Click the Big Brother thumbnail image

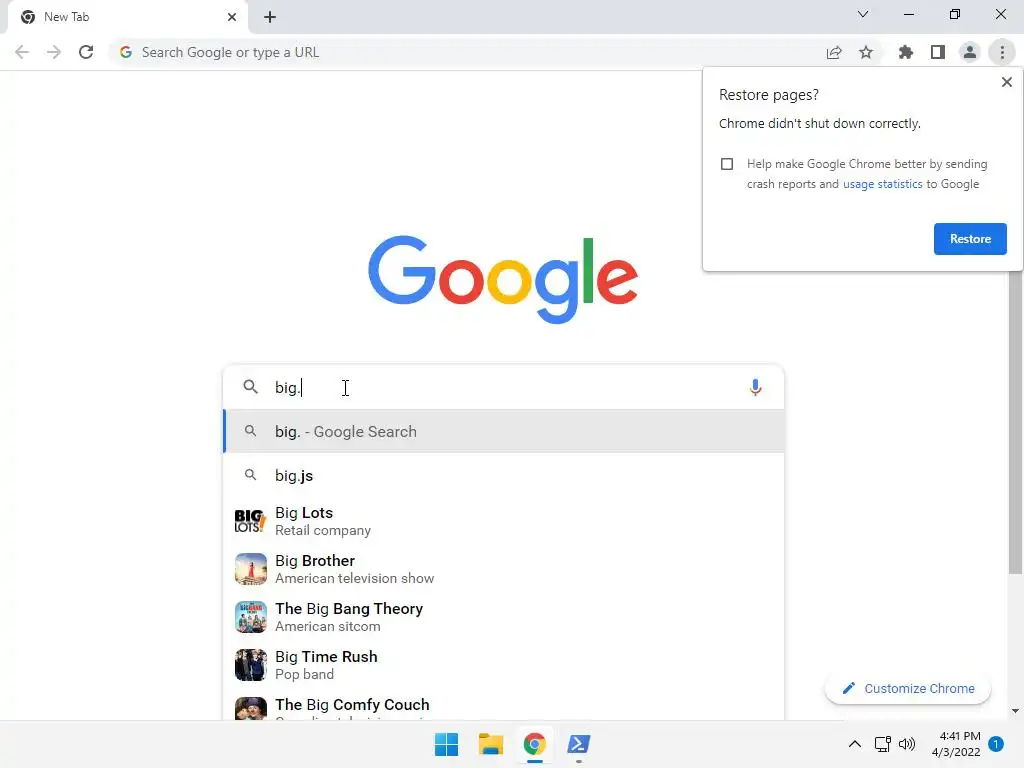pos(250,569)
